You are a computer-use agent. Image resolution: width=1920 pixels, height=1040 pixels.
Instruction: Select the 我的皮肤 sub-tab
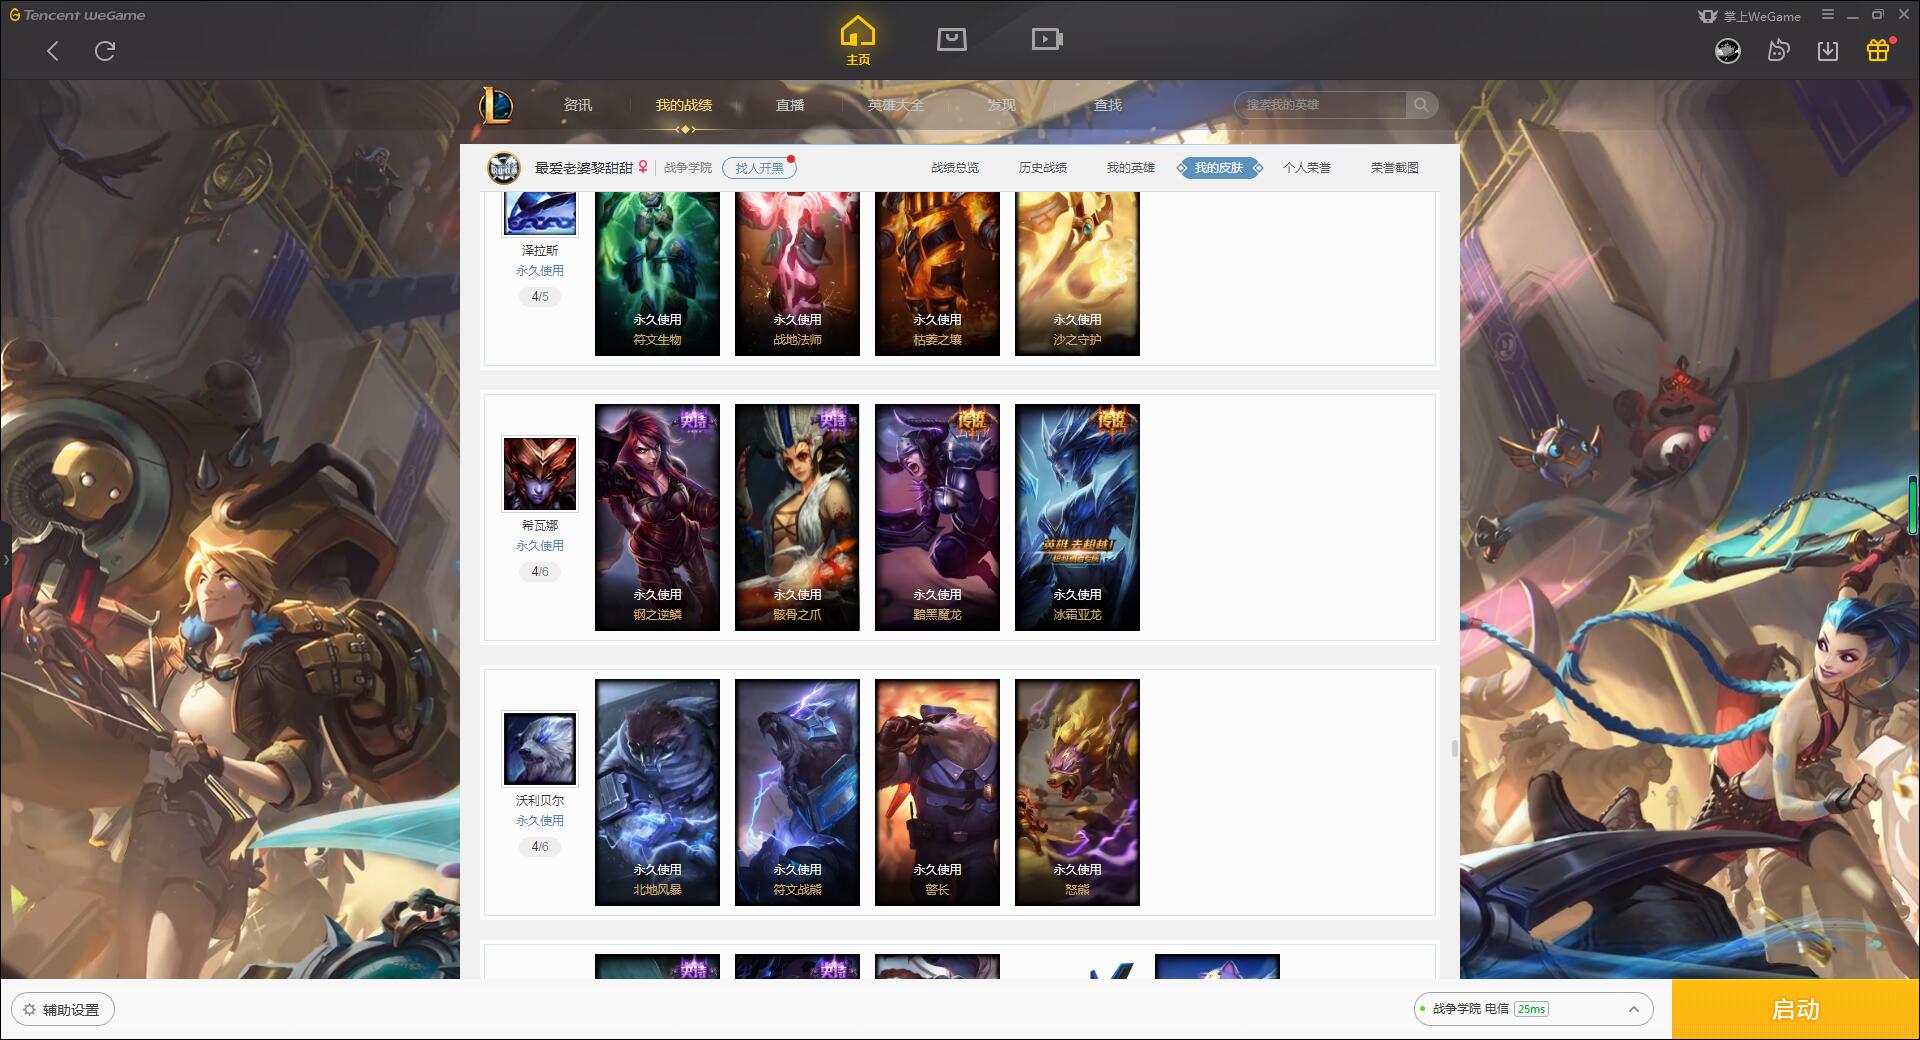[1219, 168]
